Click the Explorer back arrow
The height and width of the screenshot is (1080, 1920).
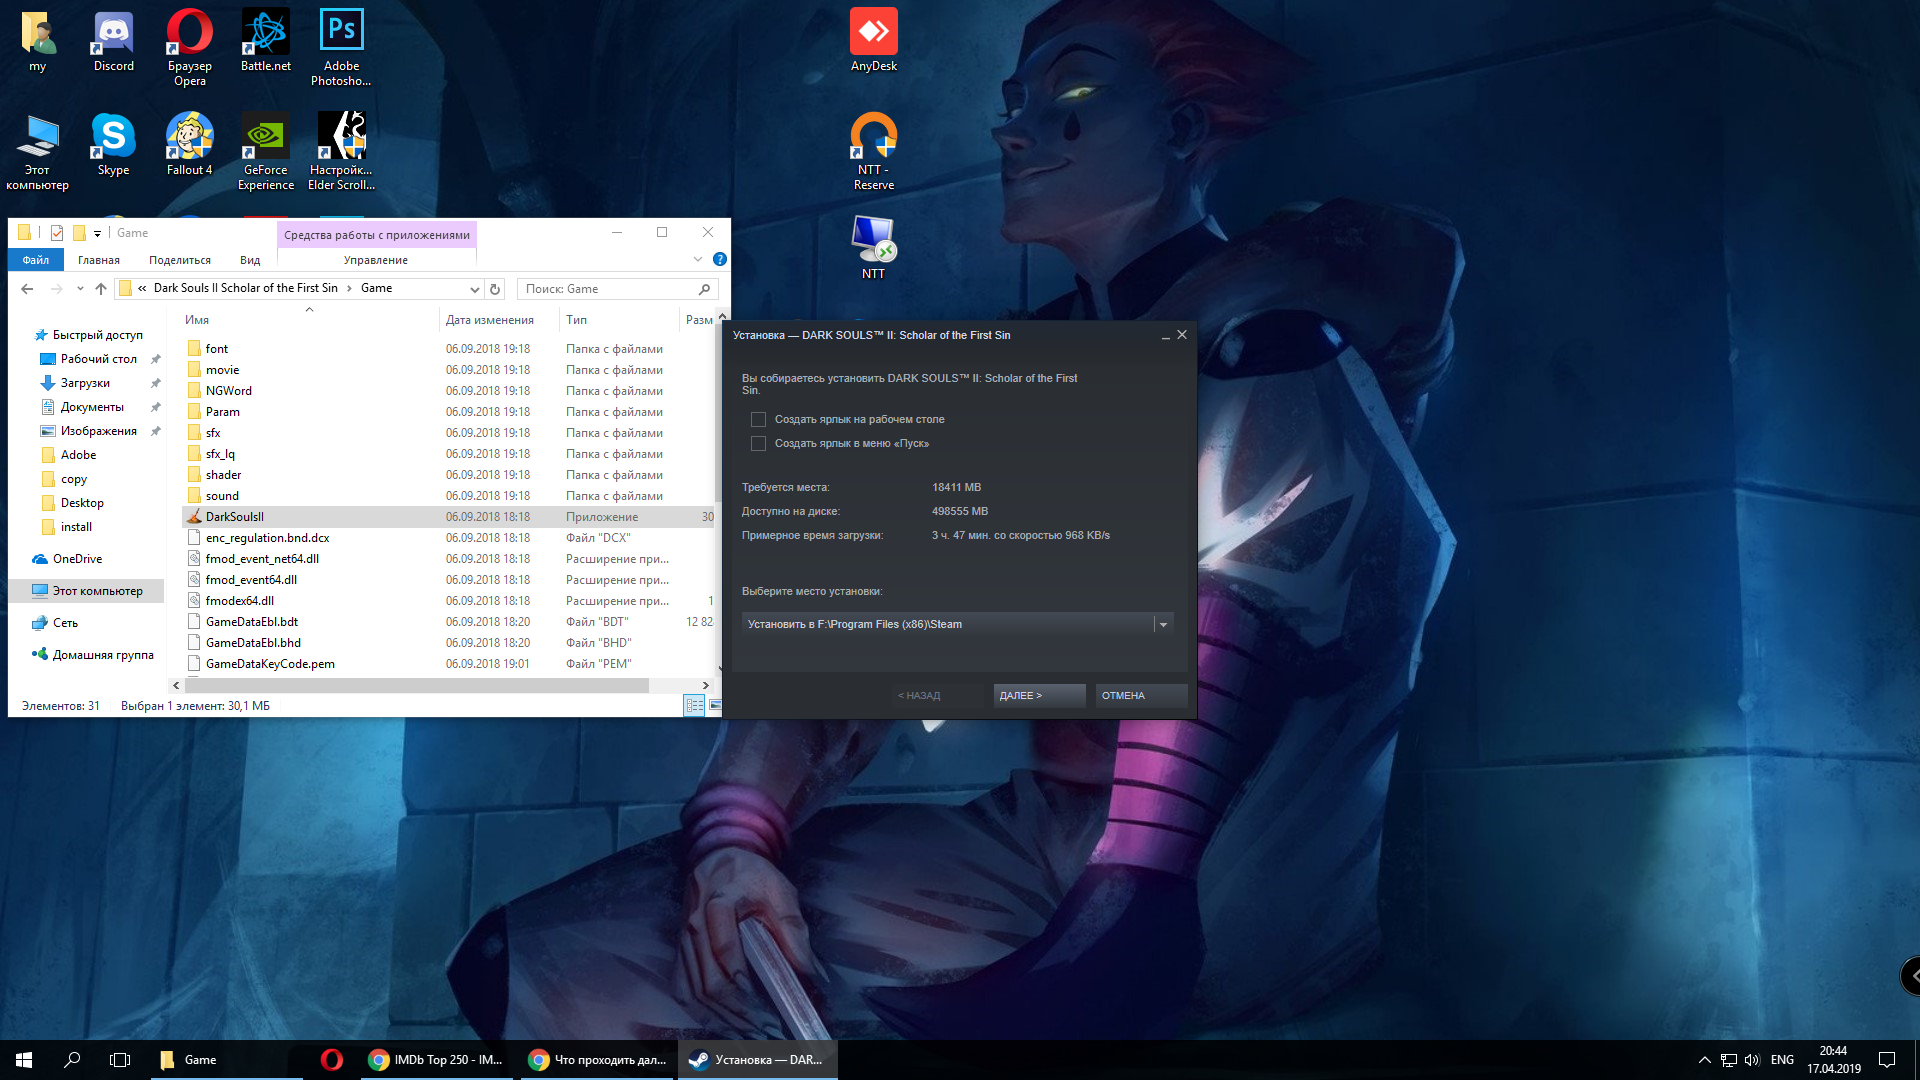27,289
